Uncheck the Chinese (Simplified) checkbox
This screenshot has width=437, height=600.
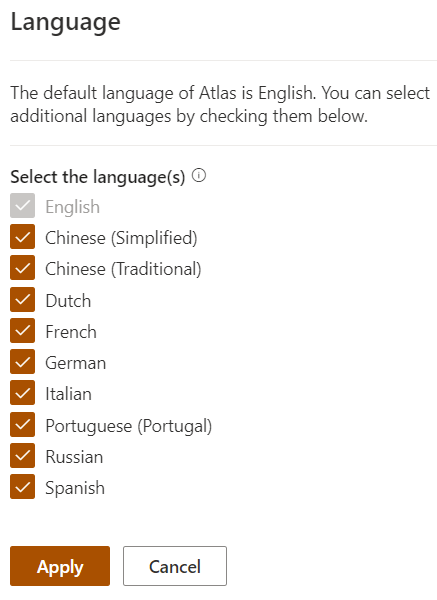[x=23, y=237]
